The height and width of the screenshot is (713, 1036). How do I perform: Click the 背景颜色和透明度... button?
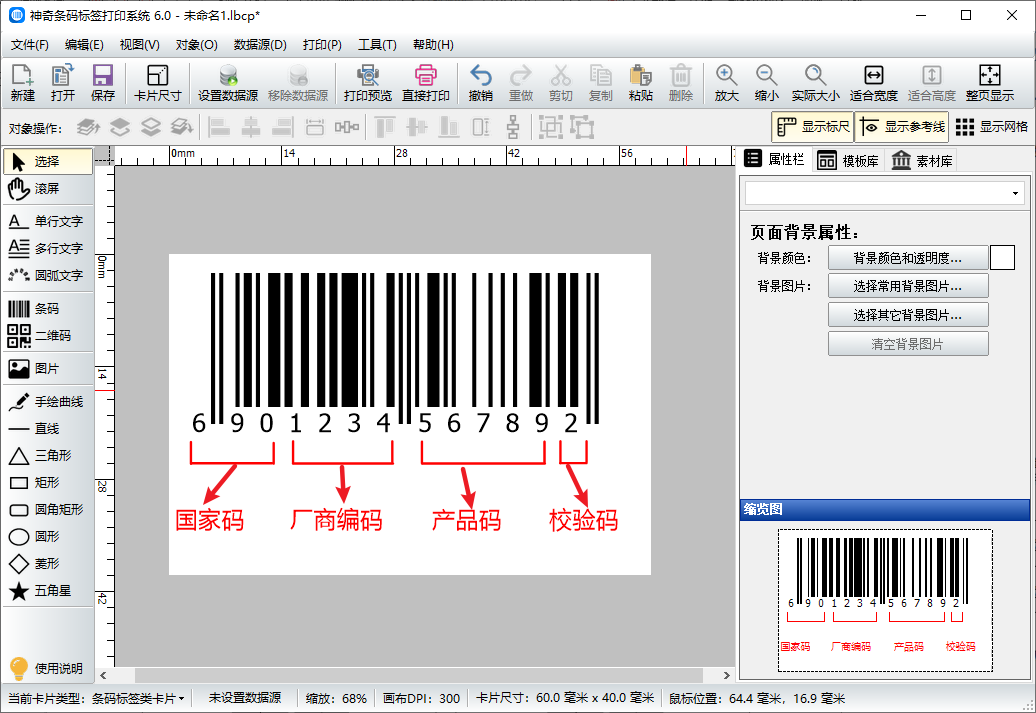[x=908, y=258]
